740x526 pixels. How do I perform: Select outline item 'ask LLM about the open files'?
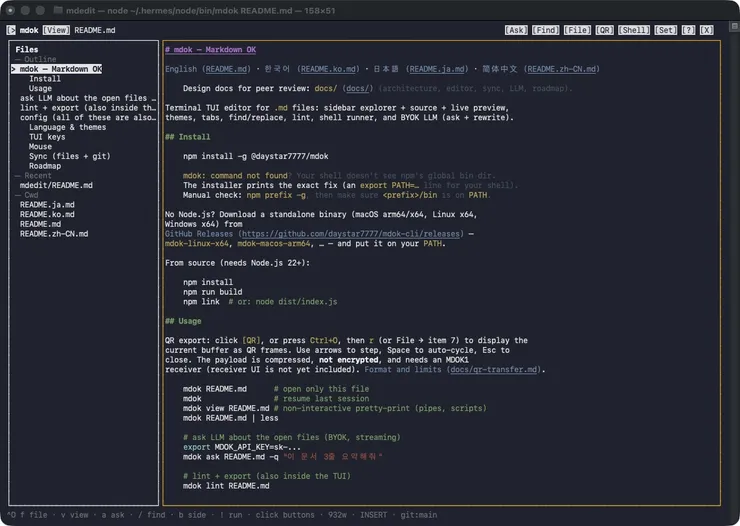88,98
